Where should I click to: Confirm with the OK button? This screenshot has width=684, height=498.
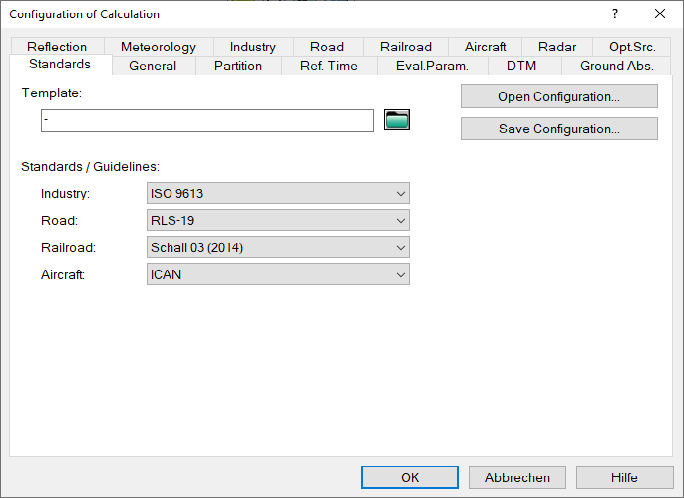[x=410, y=477]
